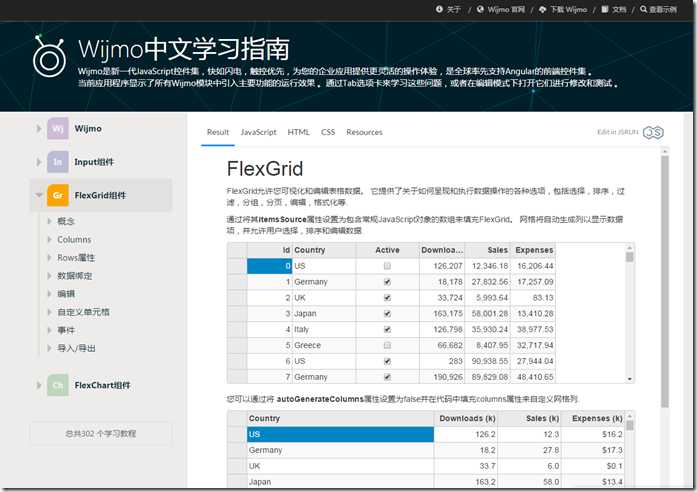Click the info icon beside 关于
697x492 pixels.
click(x=439, y=9)
